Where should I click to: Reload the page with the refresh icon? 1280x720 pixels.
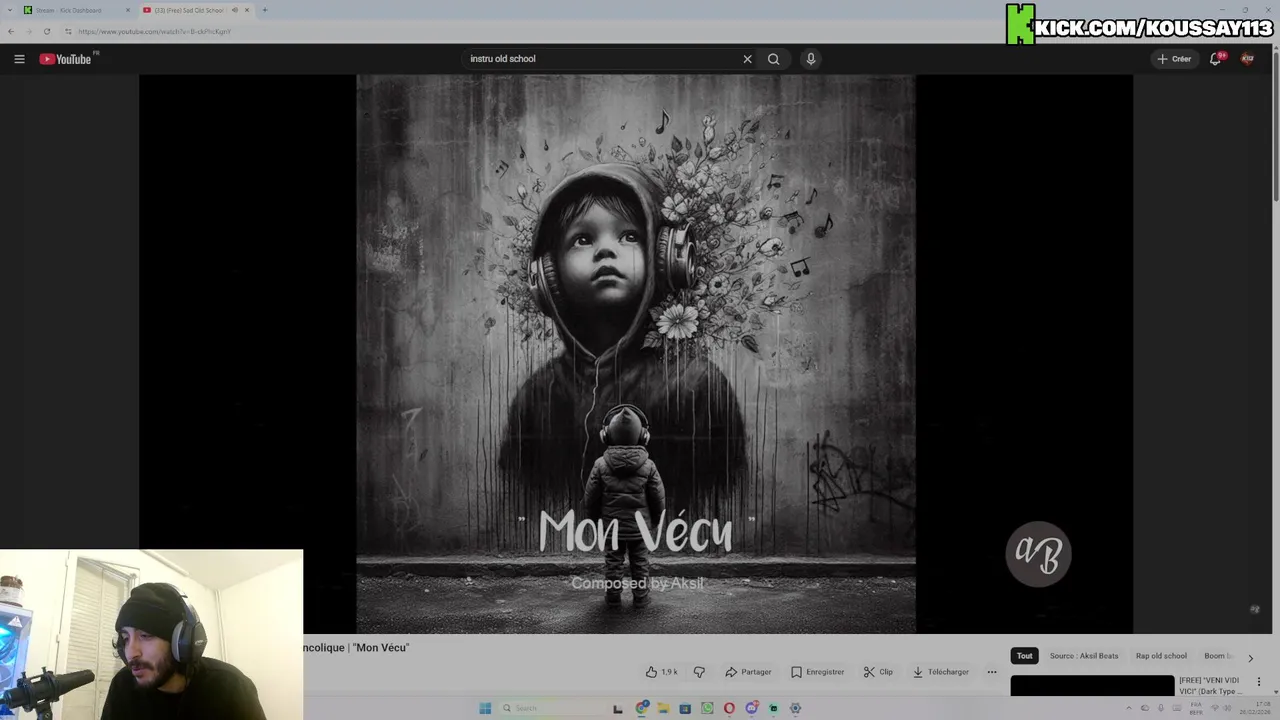point(46,31)
